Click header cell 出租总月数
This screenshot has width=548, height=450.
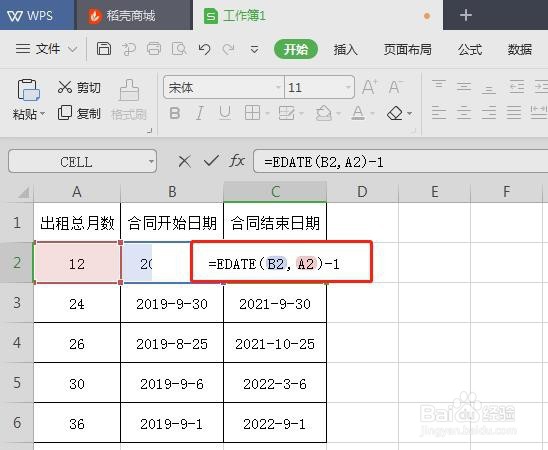point(77,223)
